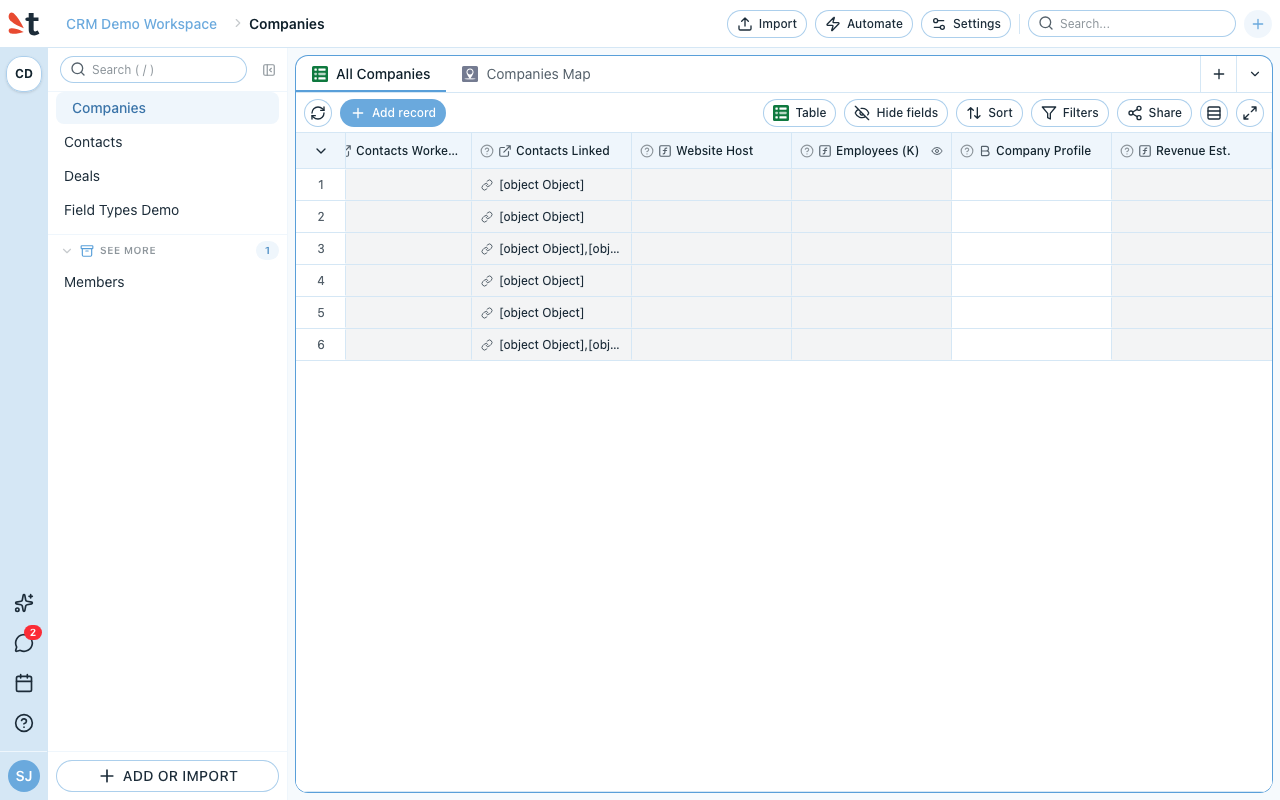Open the Sort options
Image resolution: width=1280 pixels, height=800 pixels.
(989, 113)
